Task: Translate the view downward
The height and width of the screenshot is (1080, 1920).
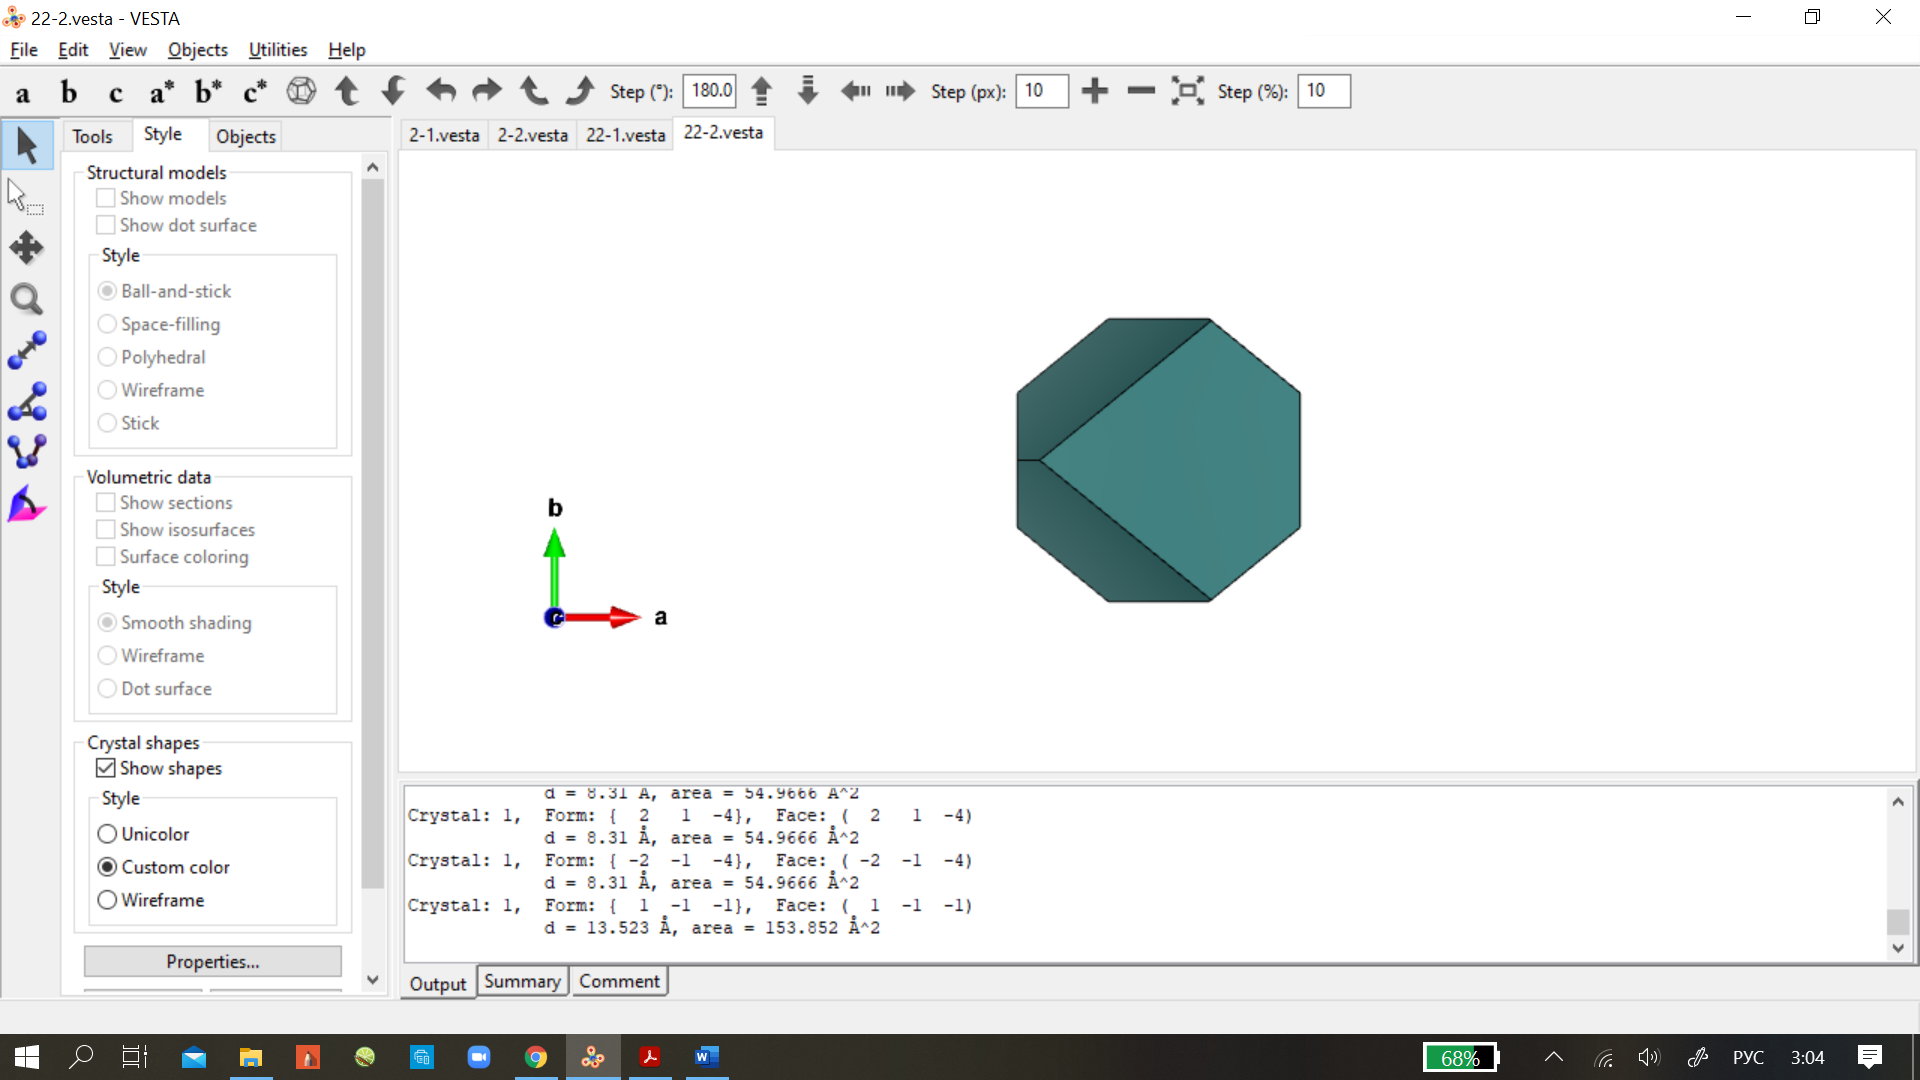Action: (808, 91)
